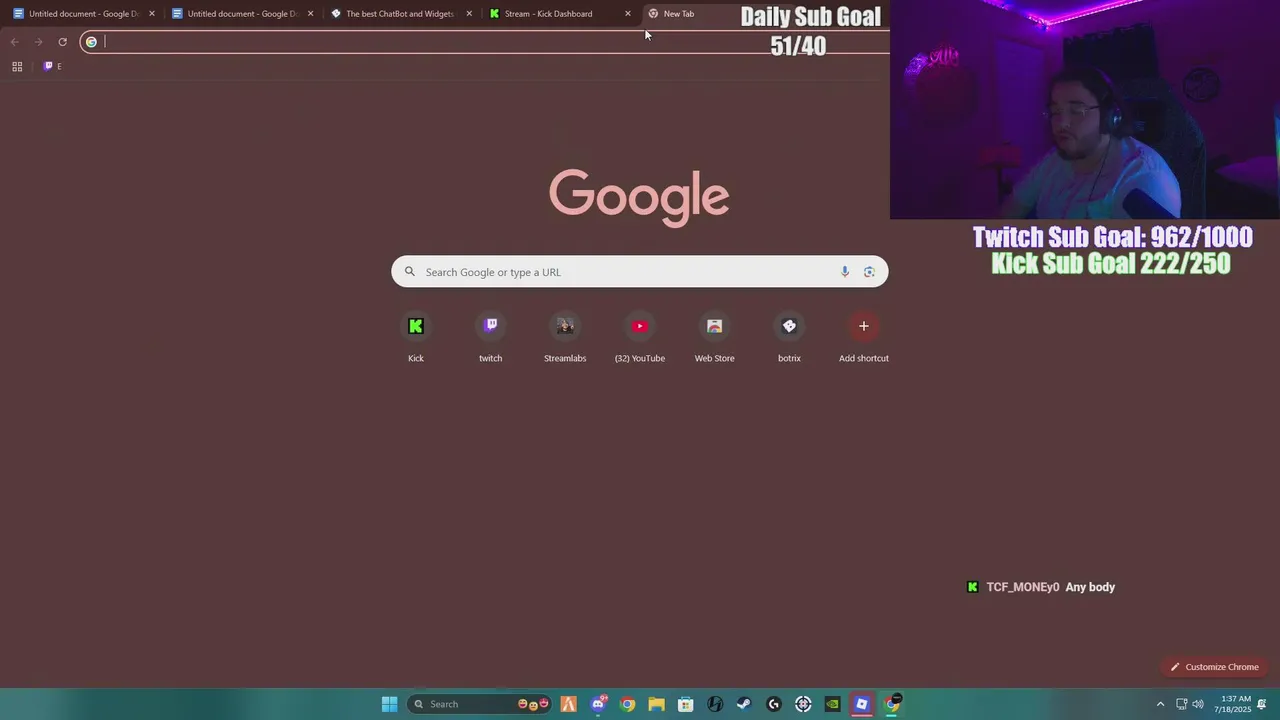This screenshot has height=720, width=1280.
Task: Open the Twitch bookmark in the bookmarks bar
Action: point(52,66)
